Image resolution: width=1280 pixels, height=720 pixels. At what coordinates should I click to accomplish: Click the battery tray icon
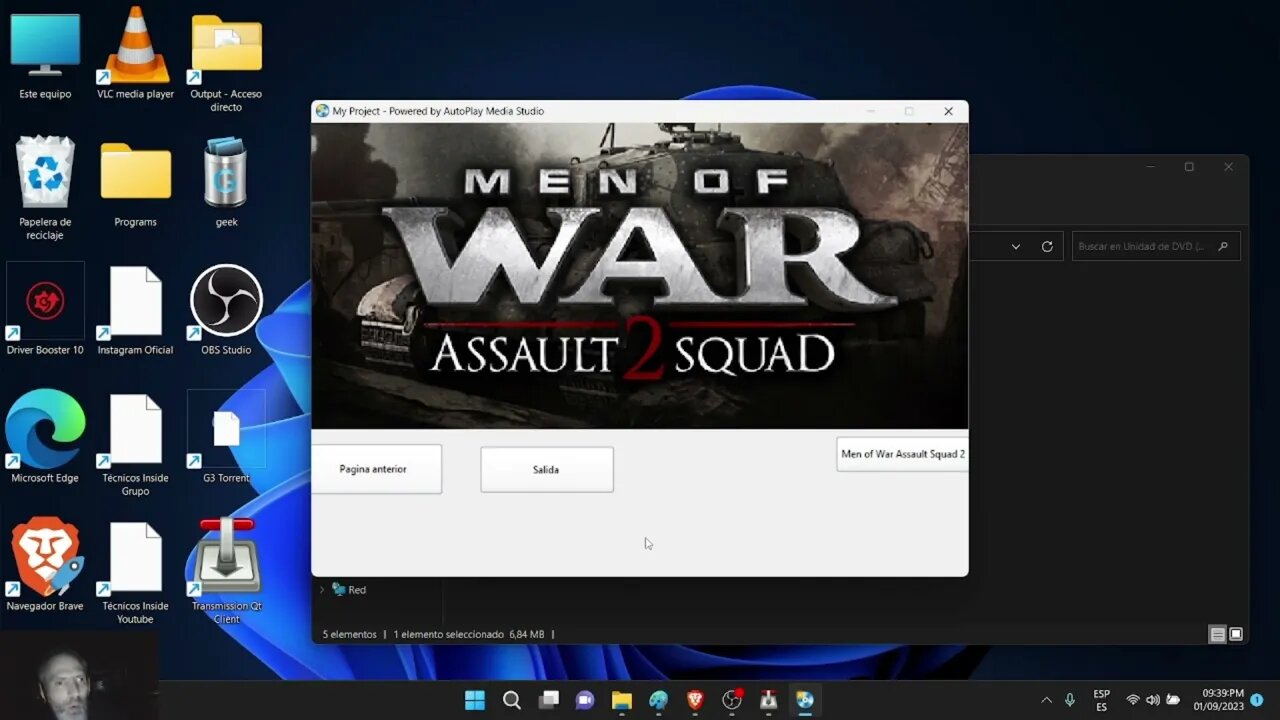[x=1173, y=700]
